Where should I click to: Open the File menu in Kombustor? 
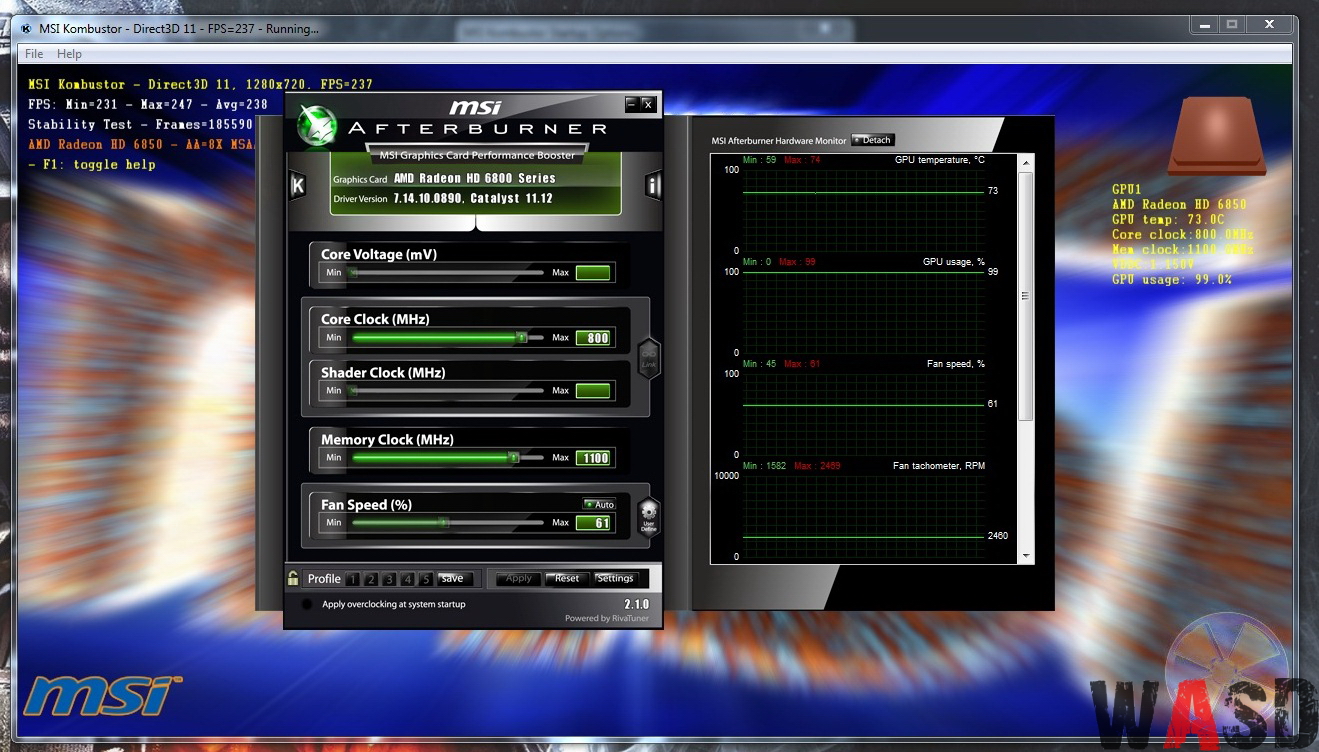click(34, 54)
